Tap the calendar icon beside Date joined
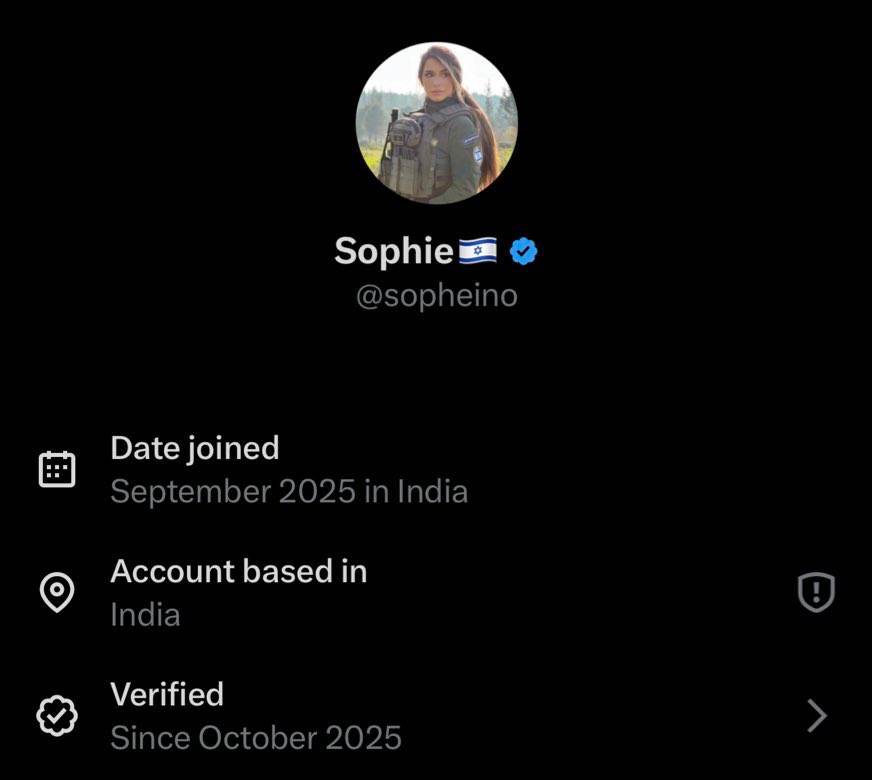Image resolution: width=872 pixels, height=780 pixels. point(57,469)
